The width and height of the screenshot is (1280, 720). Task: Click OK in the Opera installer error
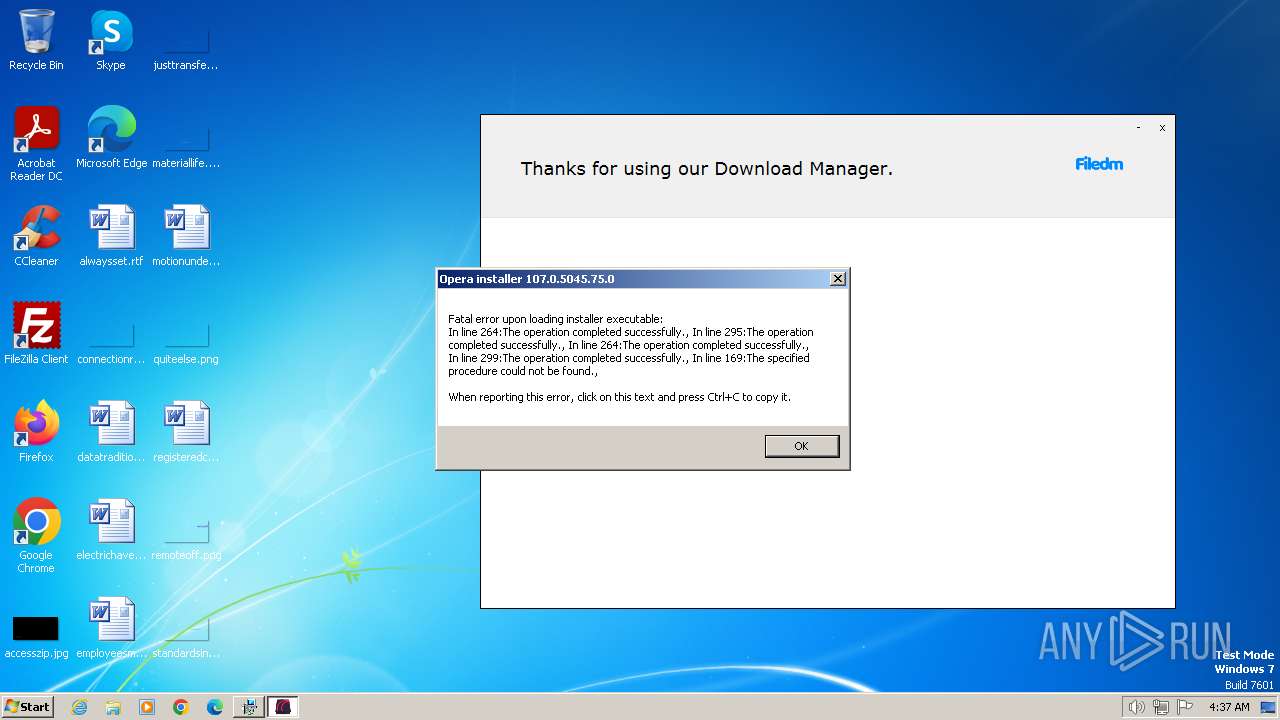click(802, 446)
